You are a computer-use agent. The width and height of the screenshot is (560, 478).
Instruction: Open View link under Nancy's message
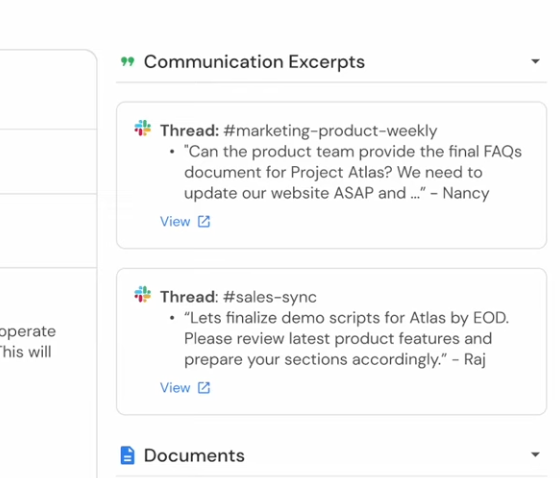(x=175, y=221)
